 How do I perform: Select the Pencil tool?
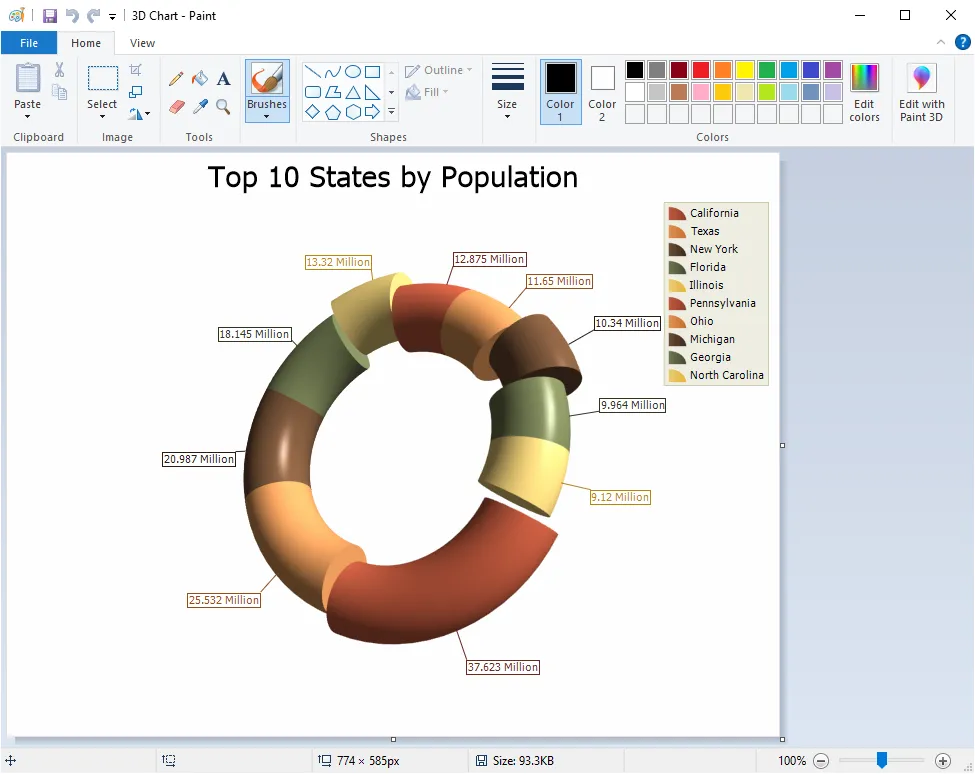[176, 77]
